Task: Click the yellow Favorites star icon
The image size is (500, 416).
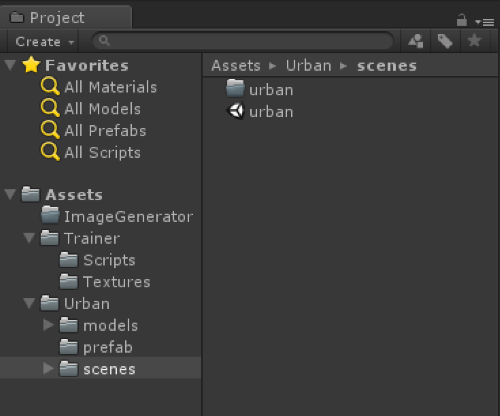Action: tap(31, 65)
